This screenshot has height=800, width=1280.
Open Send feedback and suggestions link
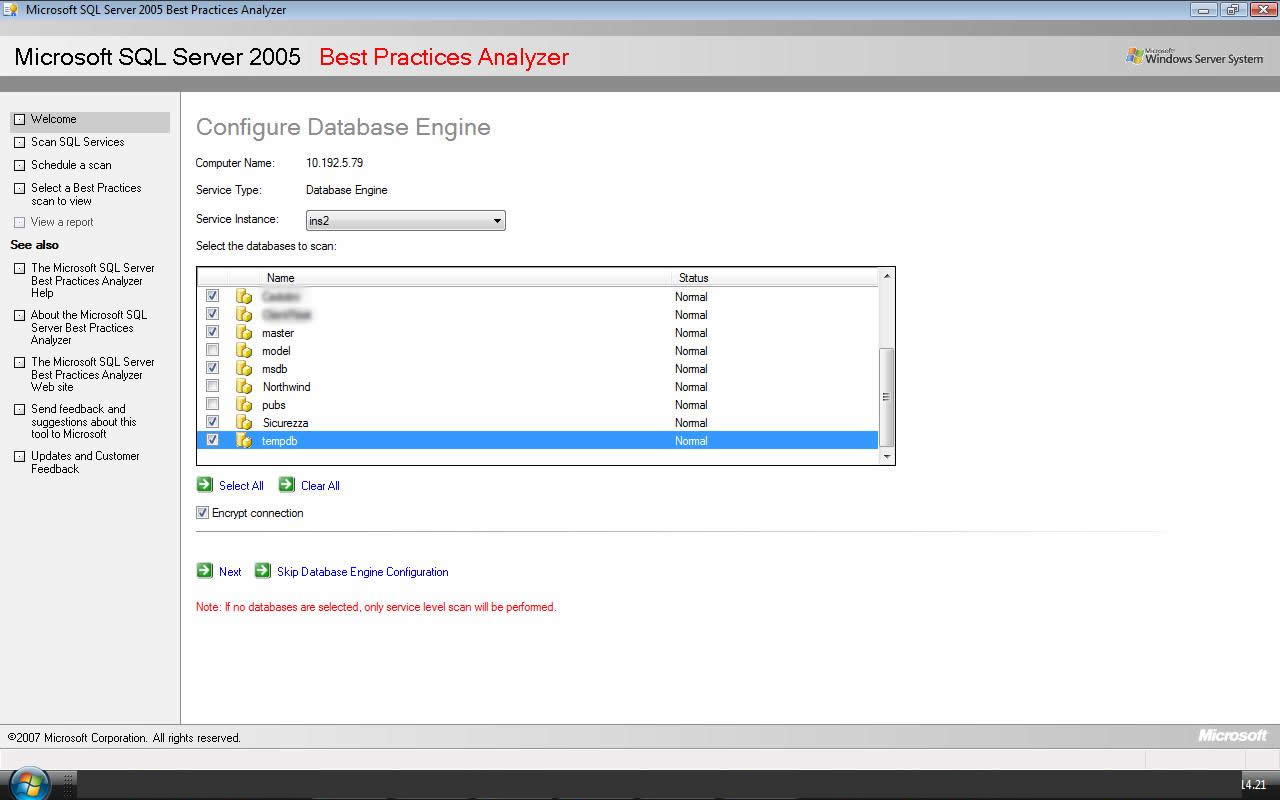83,421
